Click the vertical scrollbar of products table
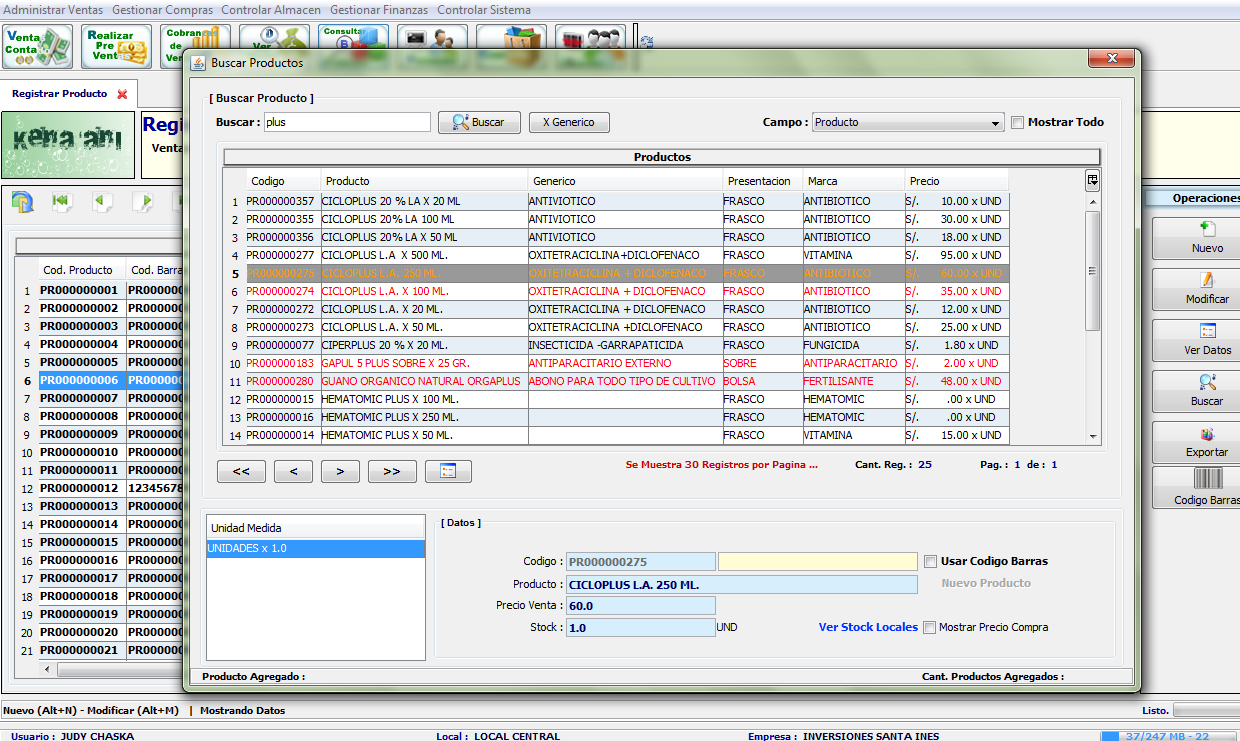1240x741 pixels. tap(1093, 270)
